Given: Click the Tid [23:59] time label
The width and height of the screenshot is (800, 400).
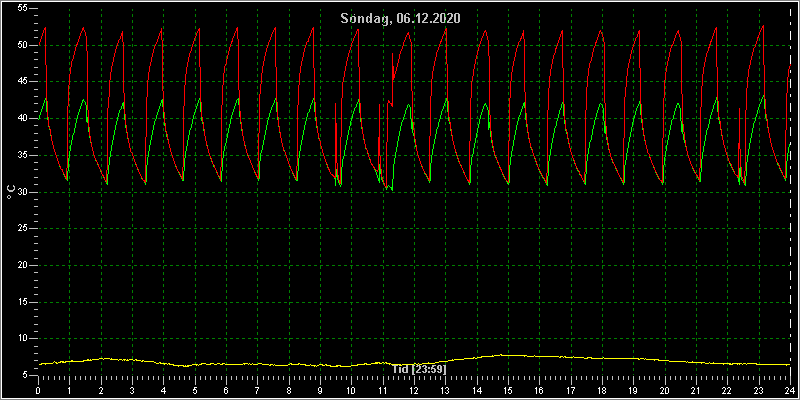Looking at the screenshot, I should (x=419, y=368).
